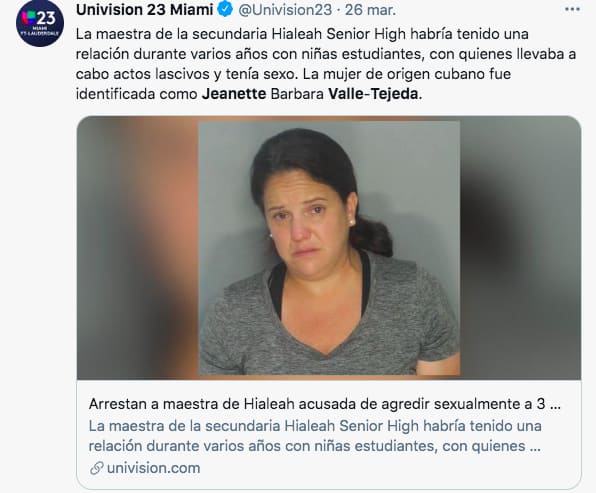Click the tweet body text paragraph
The image size is (596, 493).
click(x=326, y=64)
